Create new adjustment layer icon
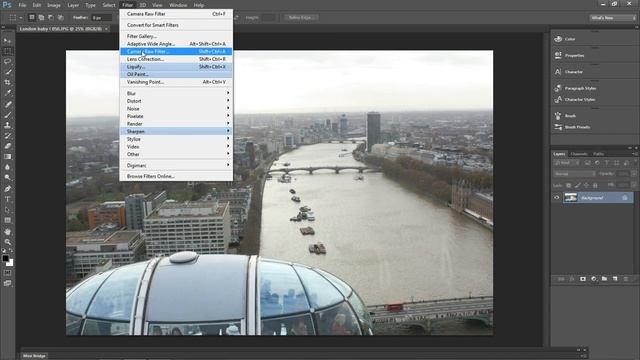 tap(594, 279)
